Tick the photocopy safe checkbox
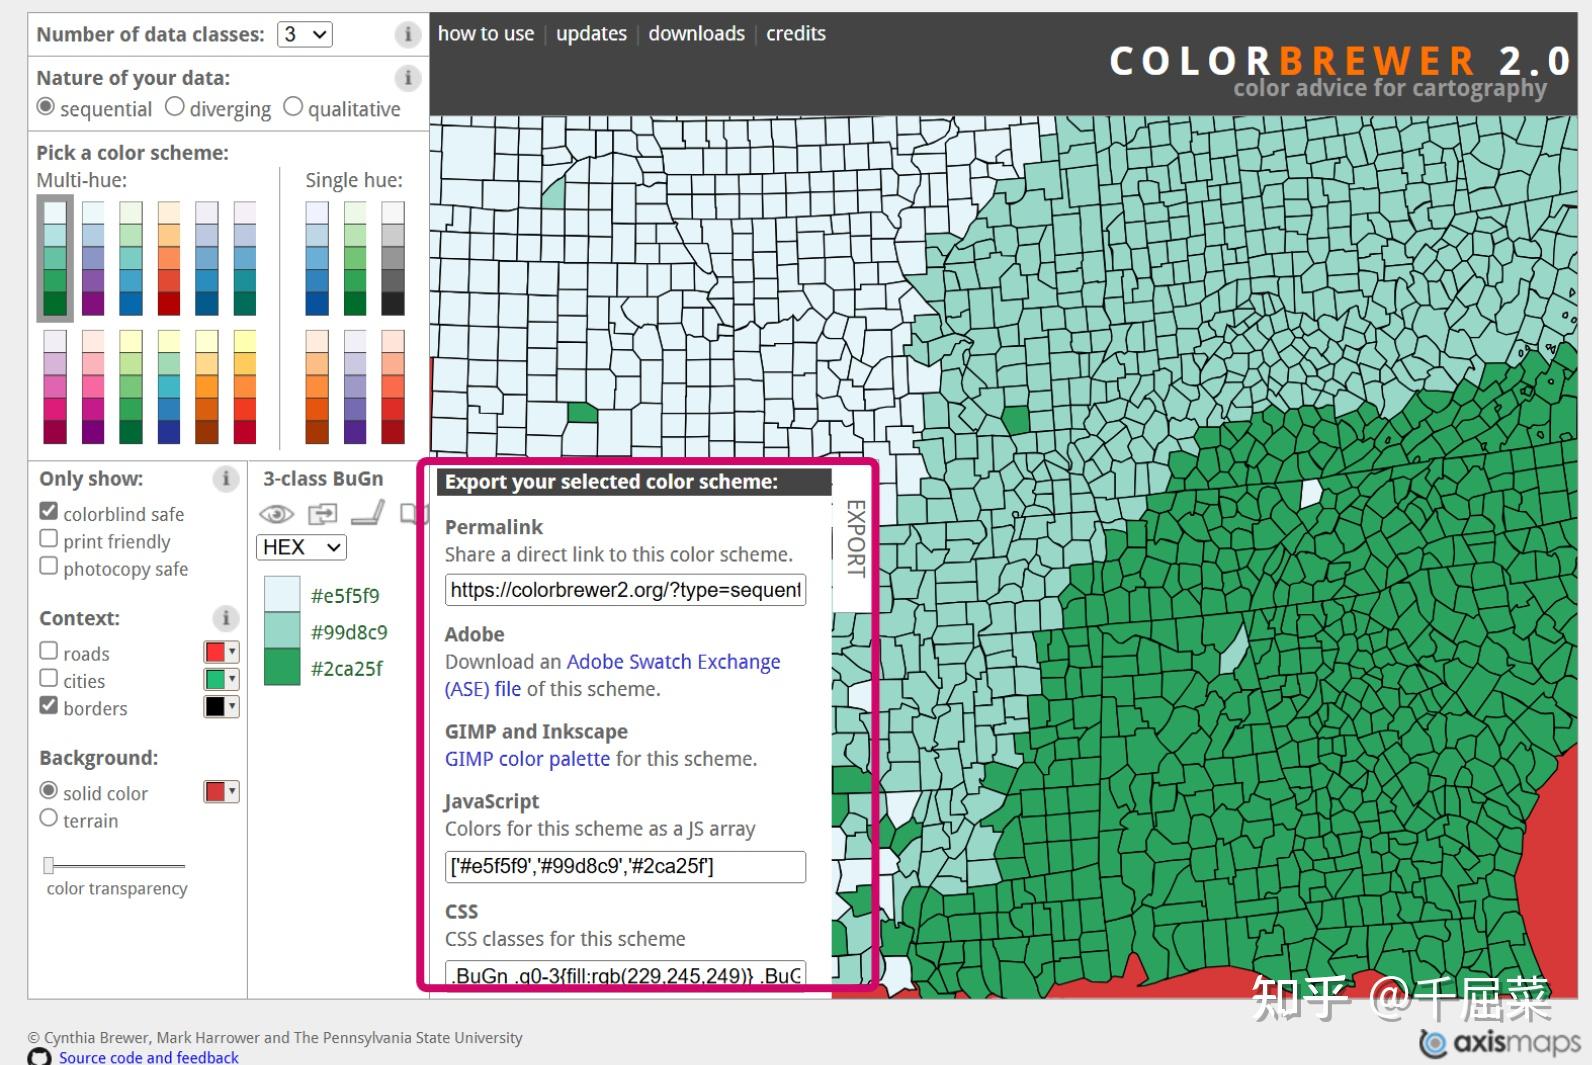 click(48, 566)
